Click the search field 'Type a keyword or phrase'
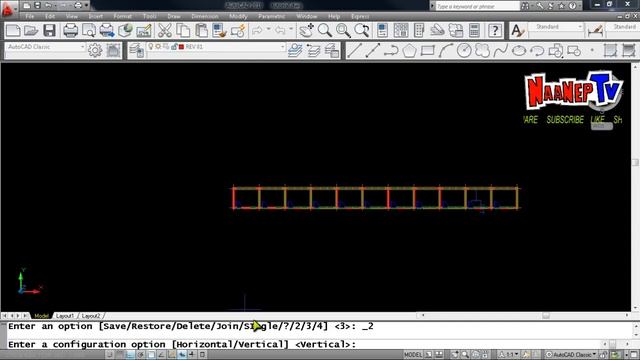Screen dimensions: 640x360 pos(477,6)
